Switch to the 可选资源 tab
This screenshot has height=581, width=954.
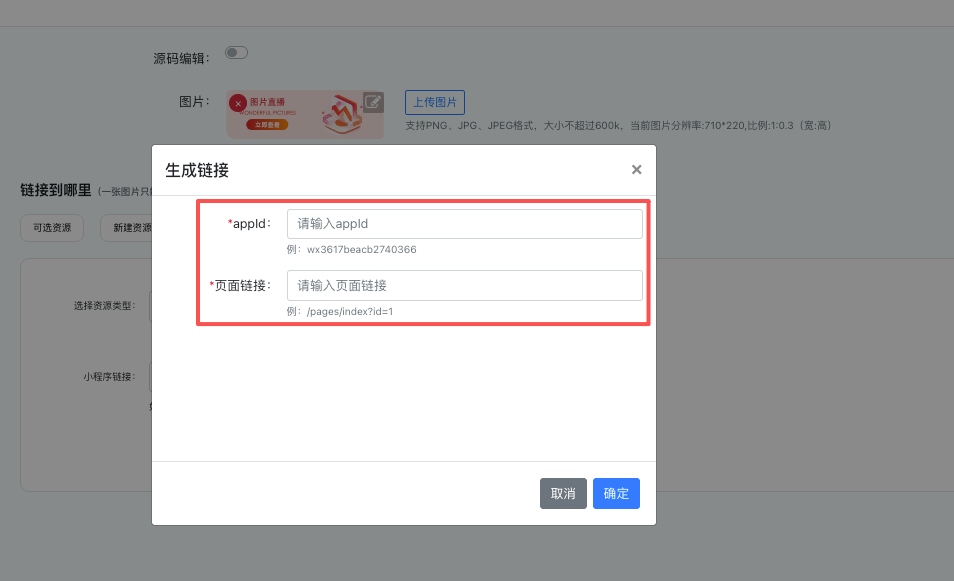(52, 228)
